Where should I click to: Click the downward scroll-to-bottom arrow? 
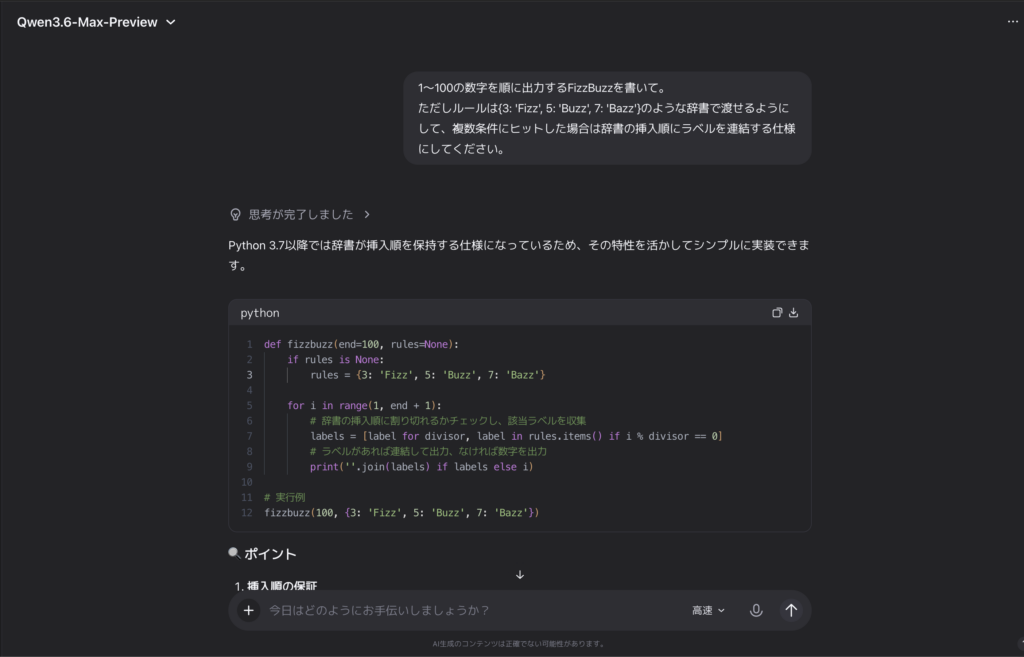(x=519, y=575)
